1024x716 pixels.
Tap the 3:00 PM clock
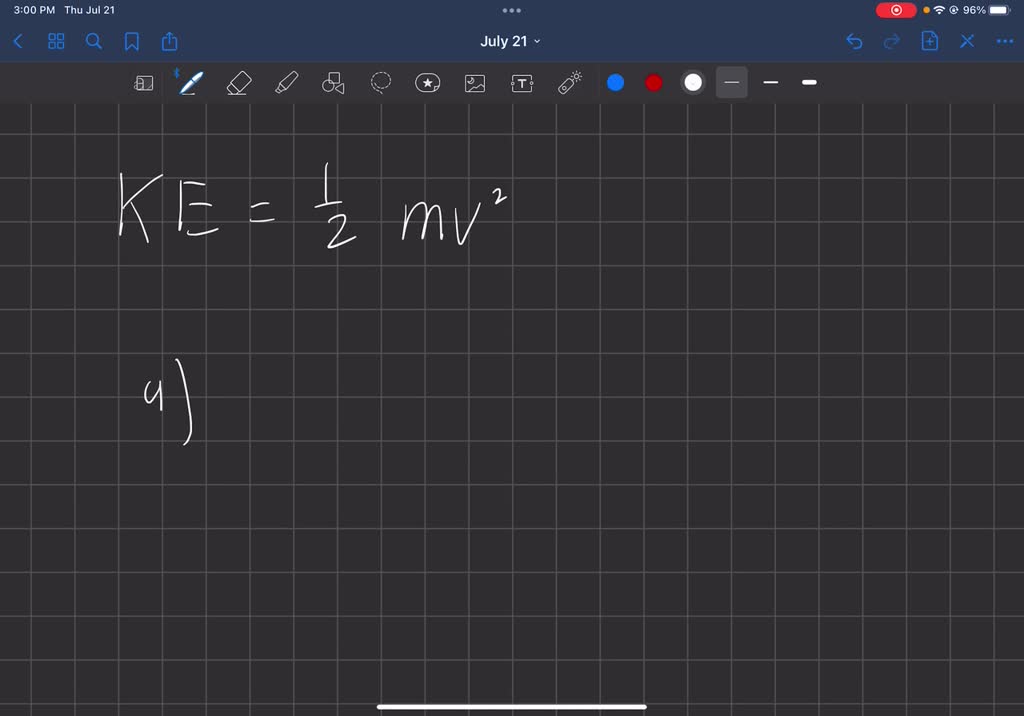point(34,10)
